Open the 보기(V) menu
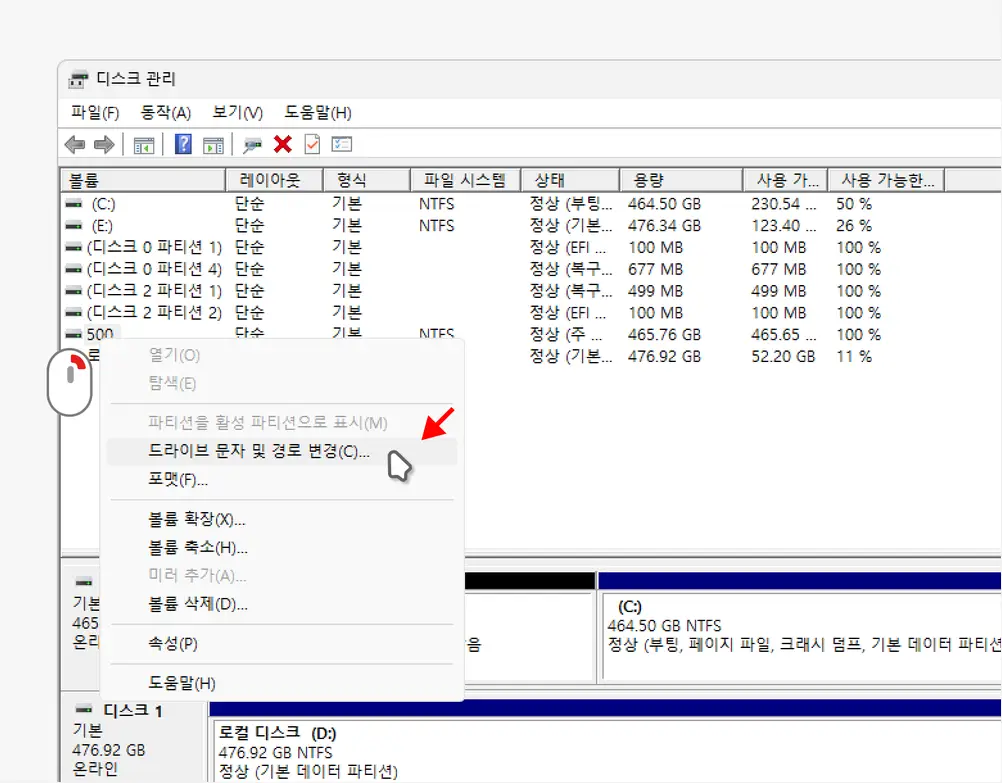 pos(235,112)
